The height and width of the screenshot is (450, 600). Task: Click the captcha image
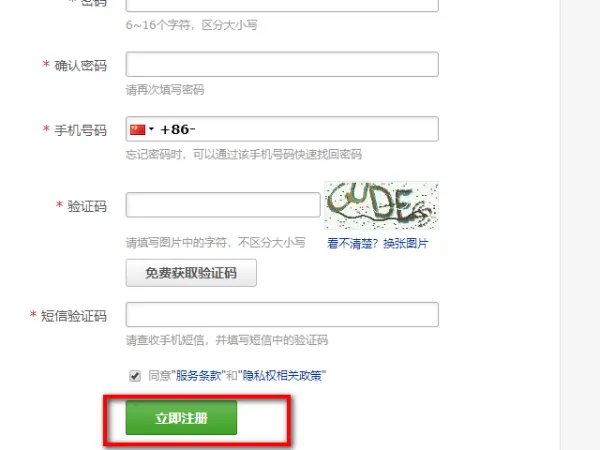pos(381,205)
